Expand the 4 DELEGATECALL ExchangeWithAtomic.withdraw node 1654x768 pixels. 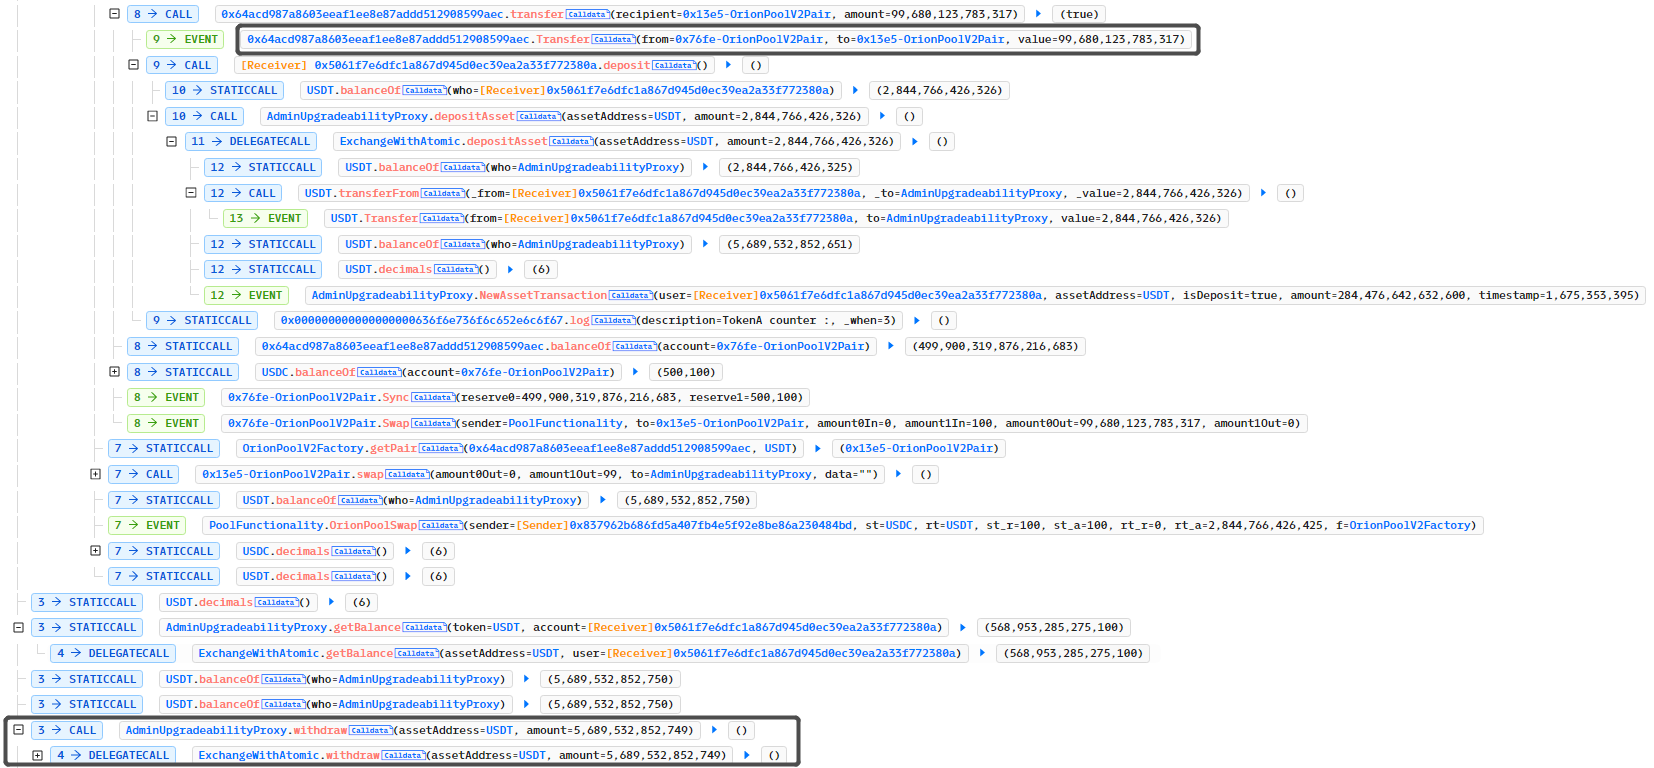(37, 756)
